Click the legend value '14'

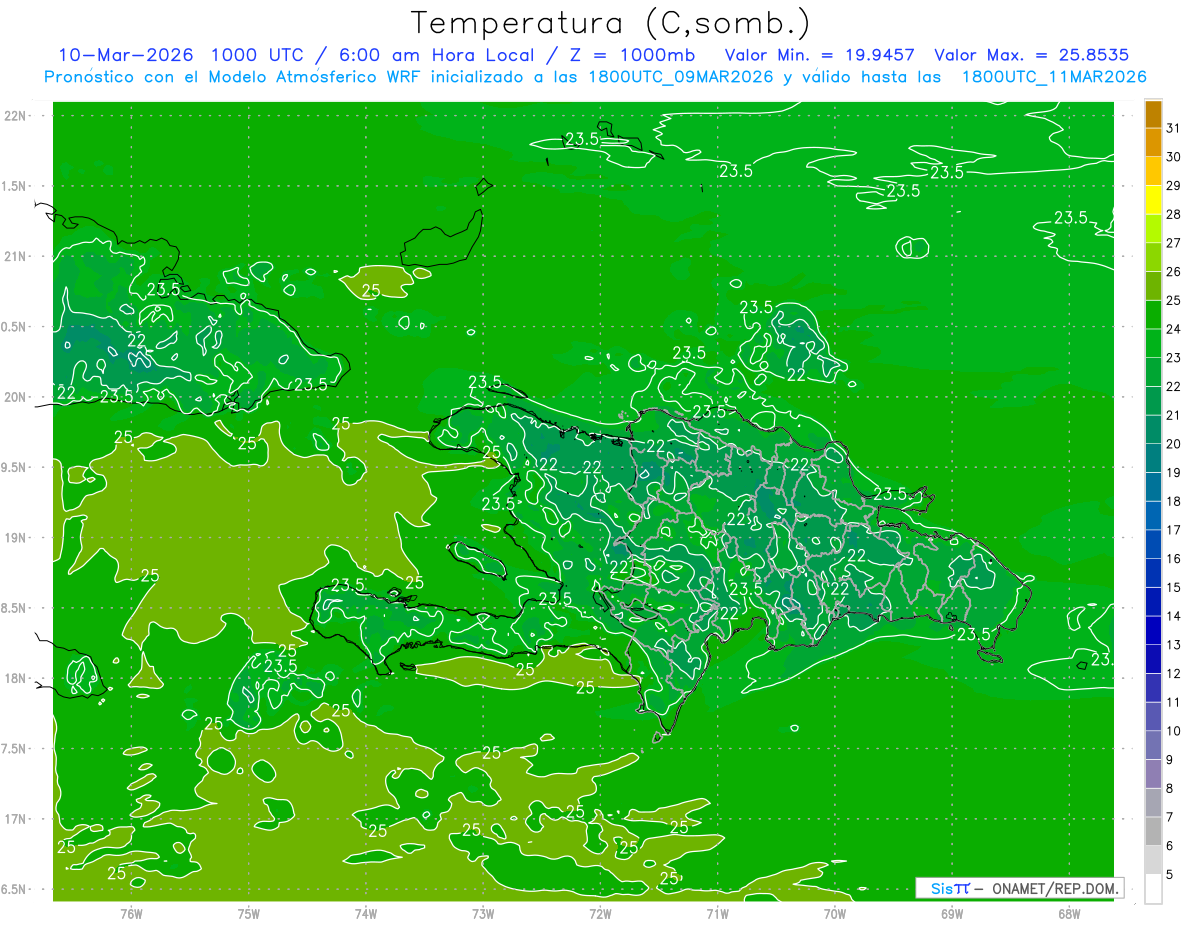pos(1174,616)
